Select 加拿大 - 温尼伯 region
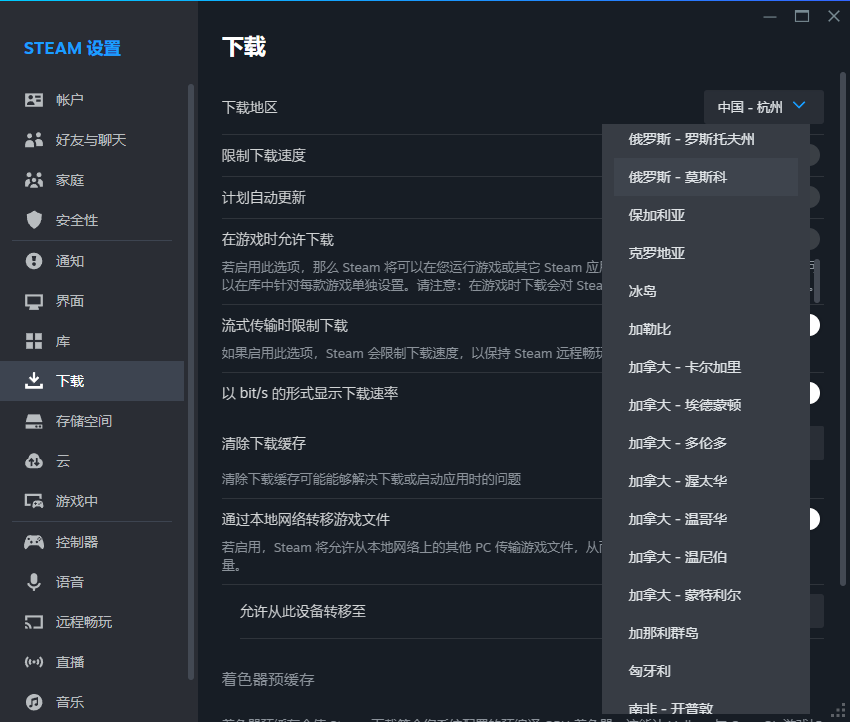Image resolution: width=850 pixels, height=722 pixels. click(x=705, y=557)
